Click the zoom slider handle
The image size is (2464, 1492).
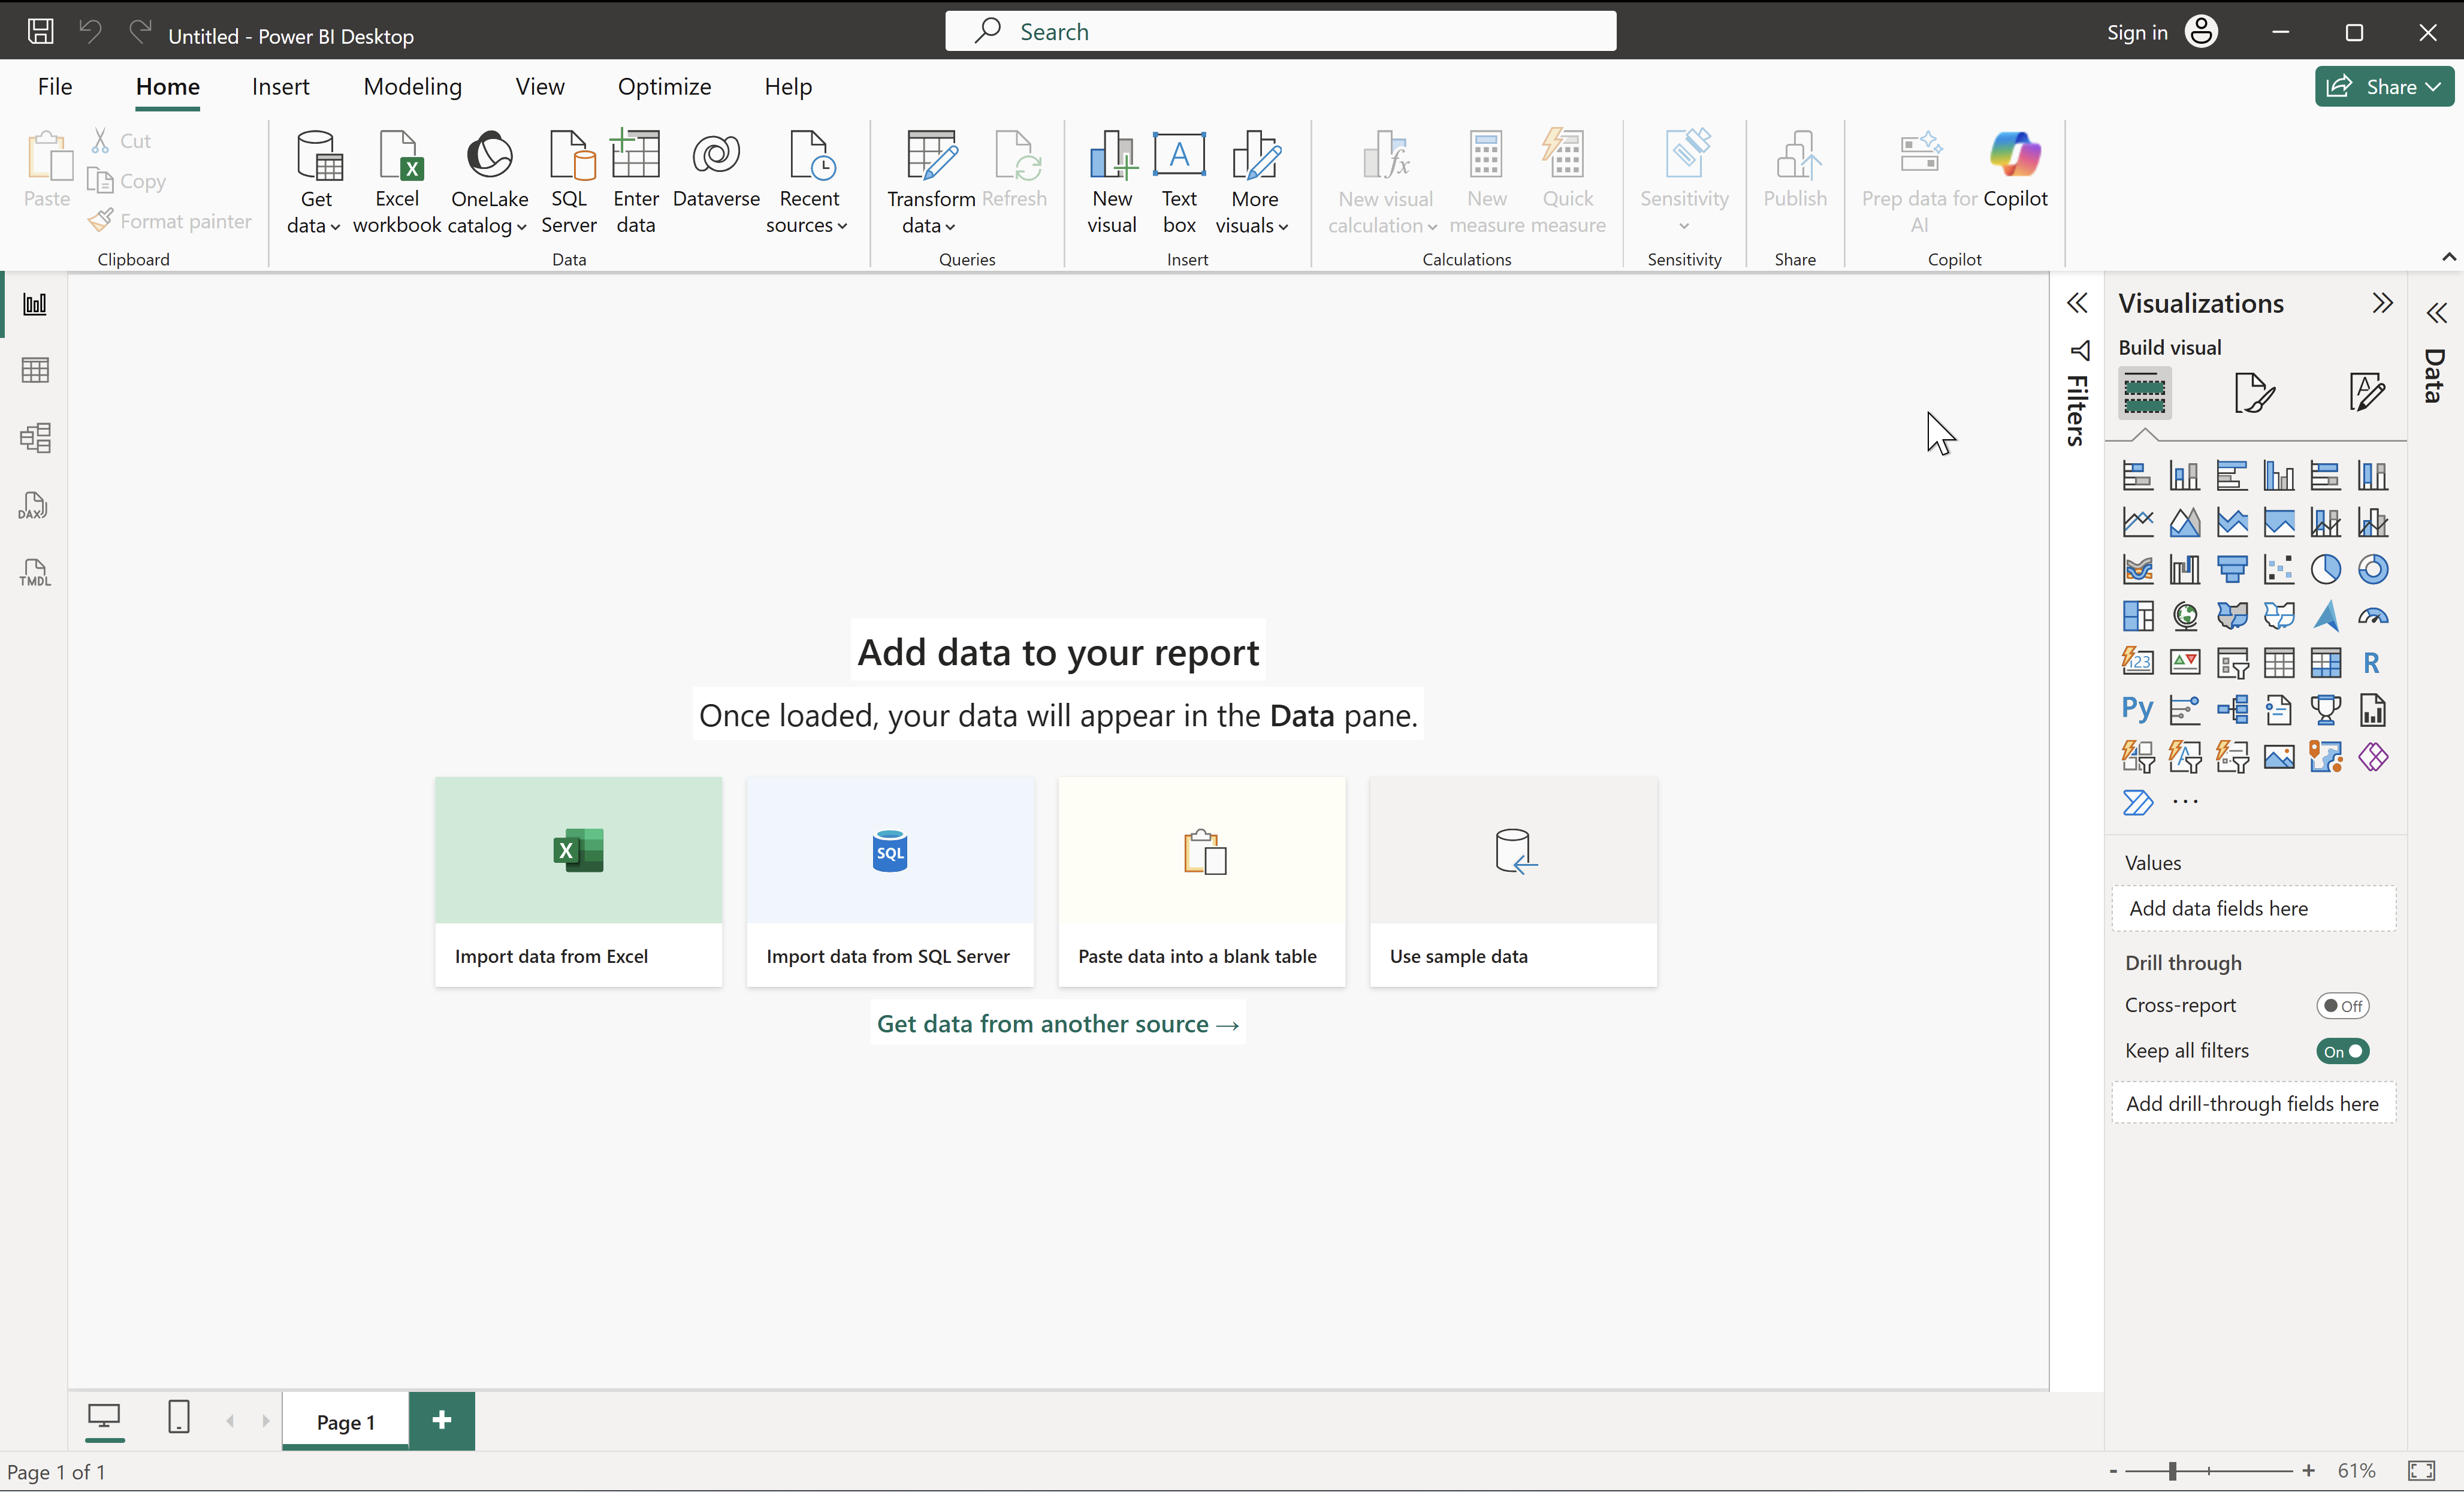[2172, 1471]
